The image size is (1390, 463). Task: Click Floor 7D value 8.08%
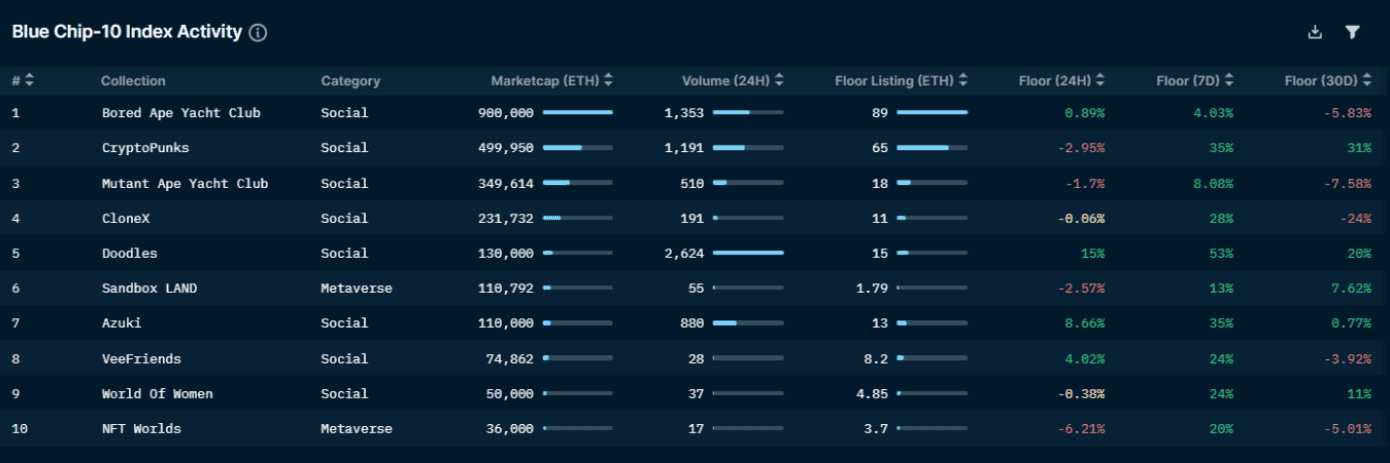pos(1213,184)
